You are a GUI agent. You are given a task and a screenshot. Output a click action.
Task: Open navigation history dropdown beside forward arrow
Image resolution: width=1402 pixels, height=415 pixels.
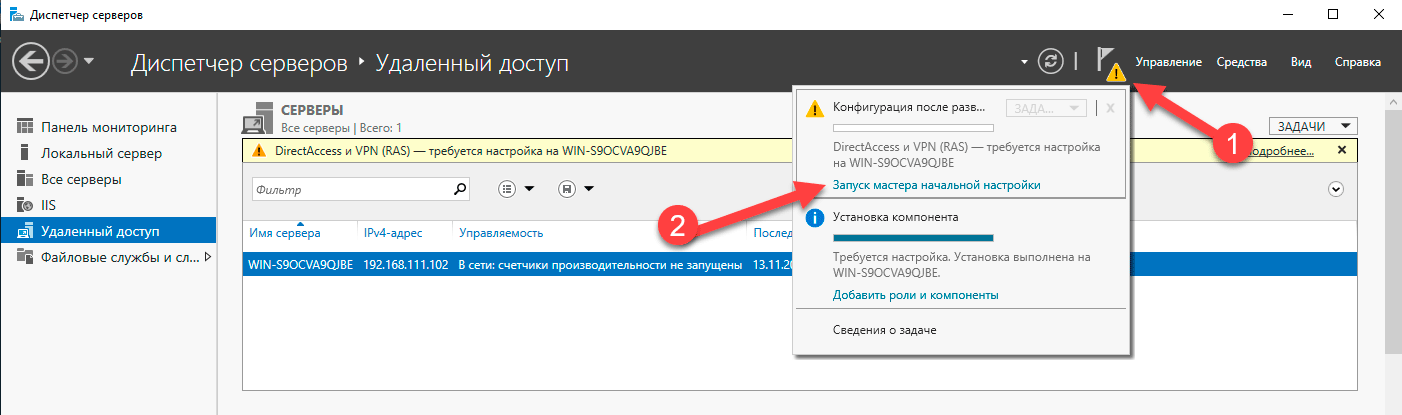[x=89, y=62]
